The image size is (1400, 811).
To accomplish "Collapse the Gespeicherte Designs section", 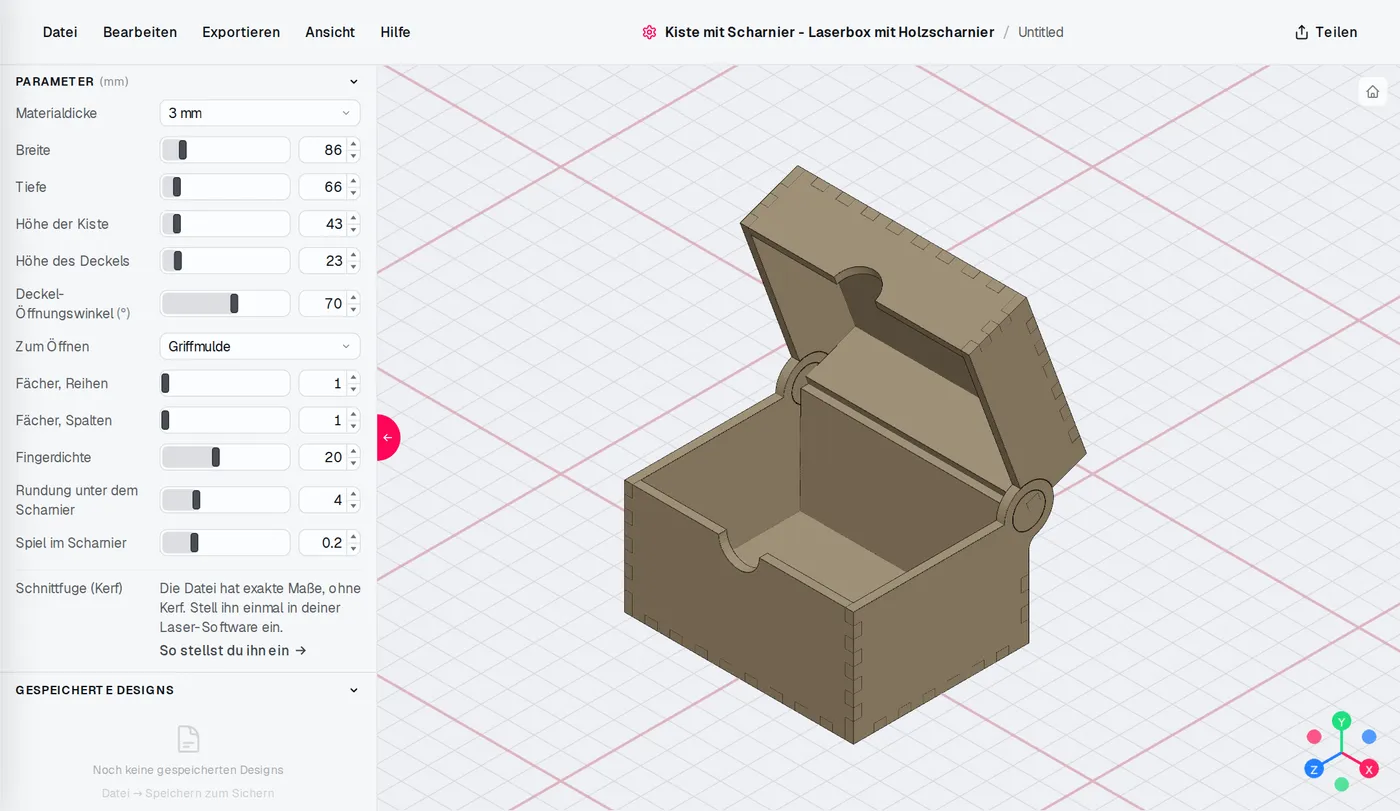I will pos(353,690).
